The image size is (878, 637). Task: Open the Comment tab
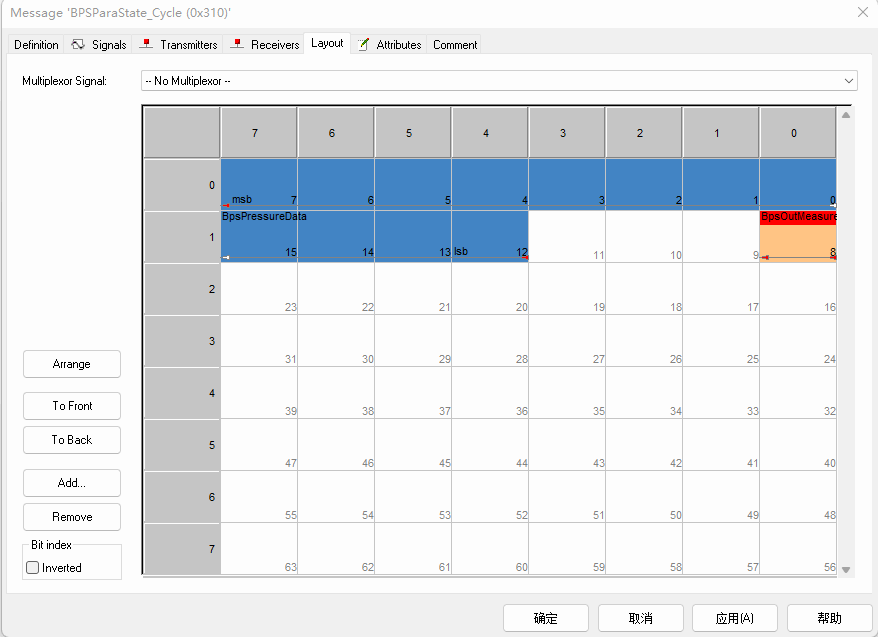(455, 45)
